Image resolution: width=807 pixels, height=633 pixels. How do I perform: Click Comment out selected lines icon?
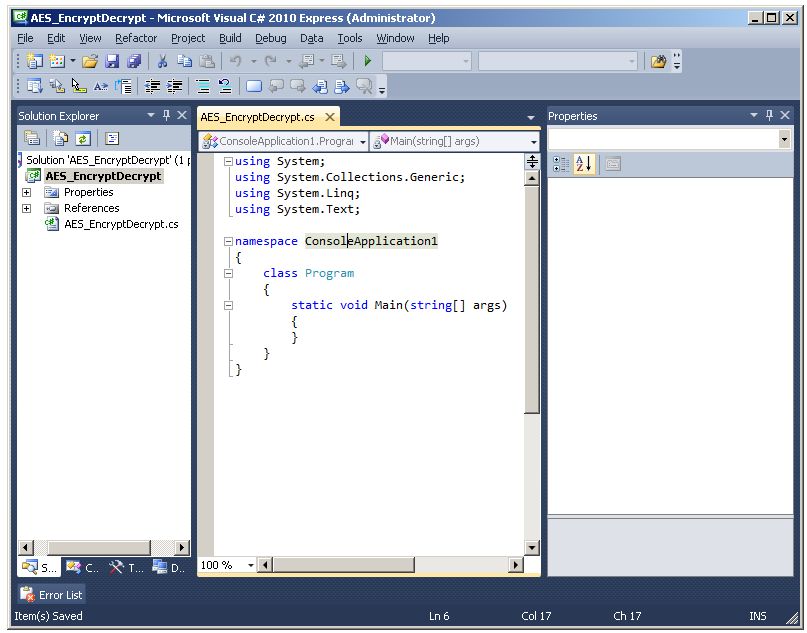pos(200,87)
